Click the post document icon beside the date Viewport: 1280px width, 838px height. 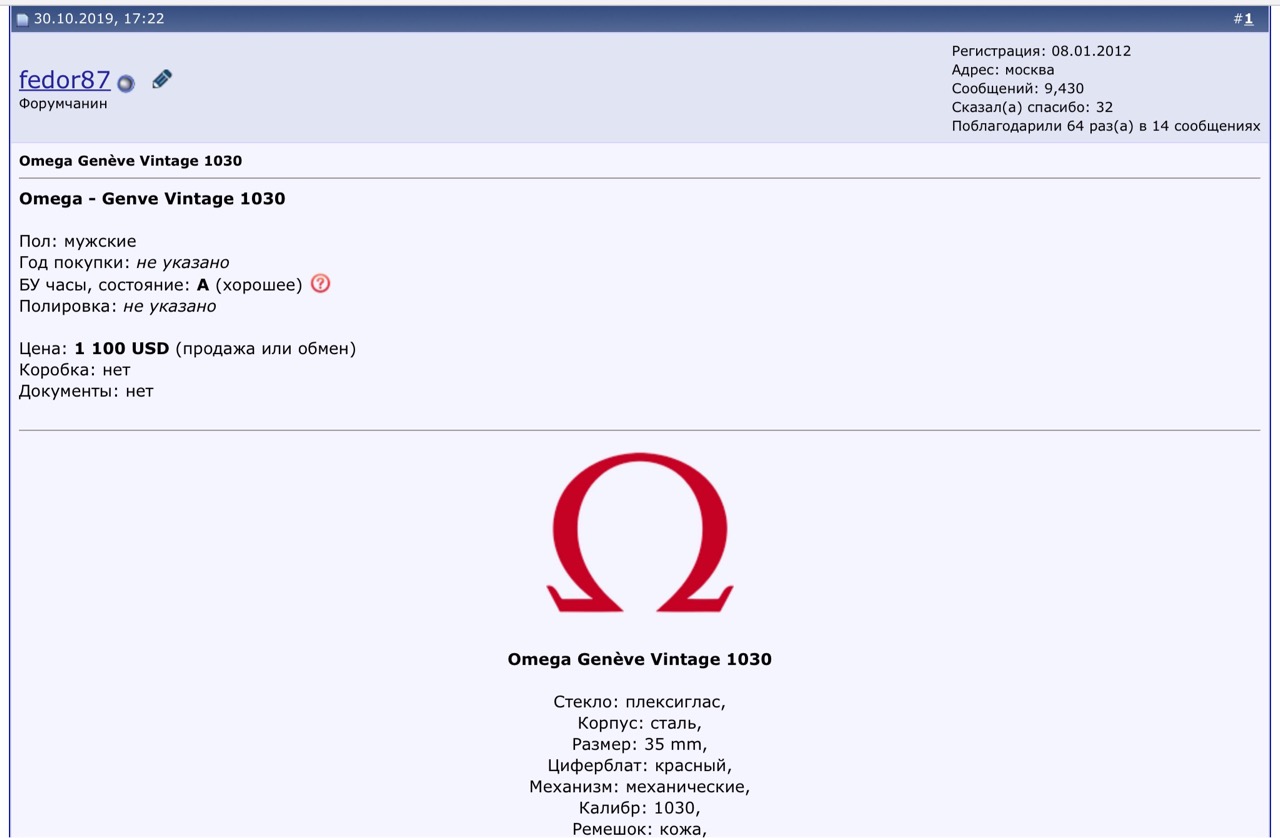click(x=23, y=19)
